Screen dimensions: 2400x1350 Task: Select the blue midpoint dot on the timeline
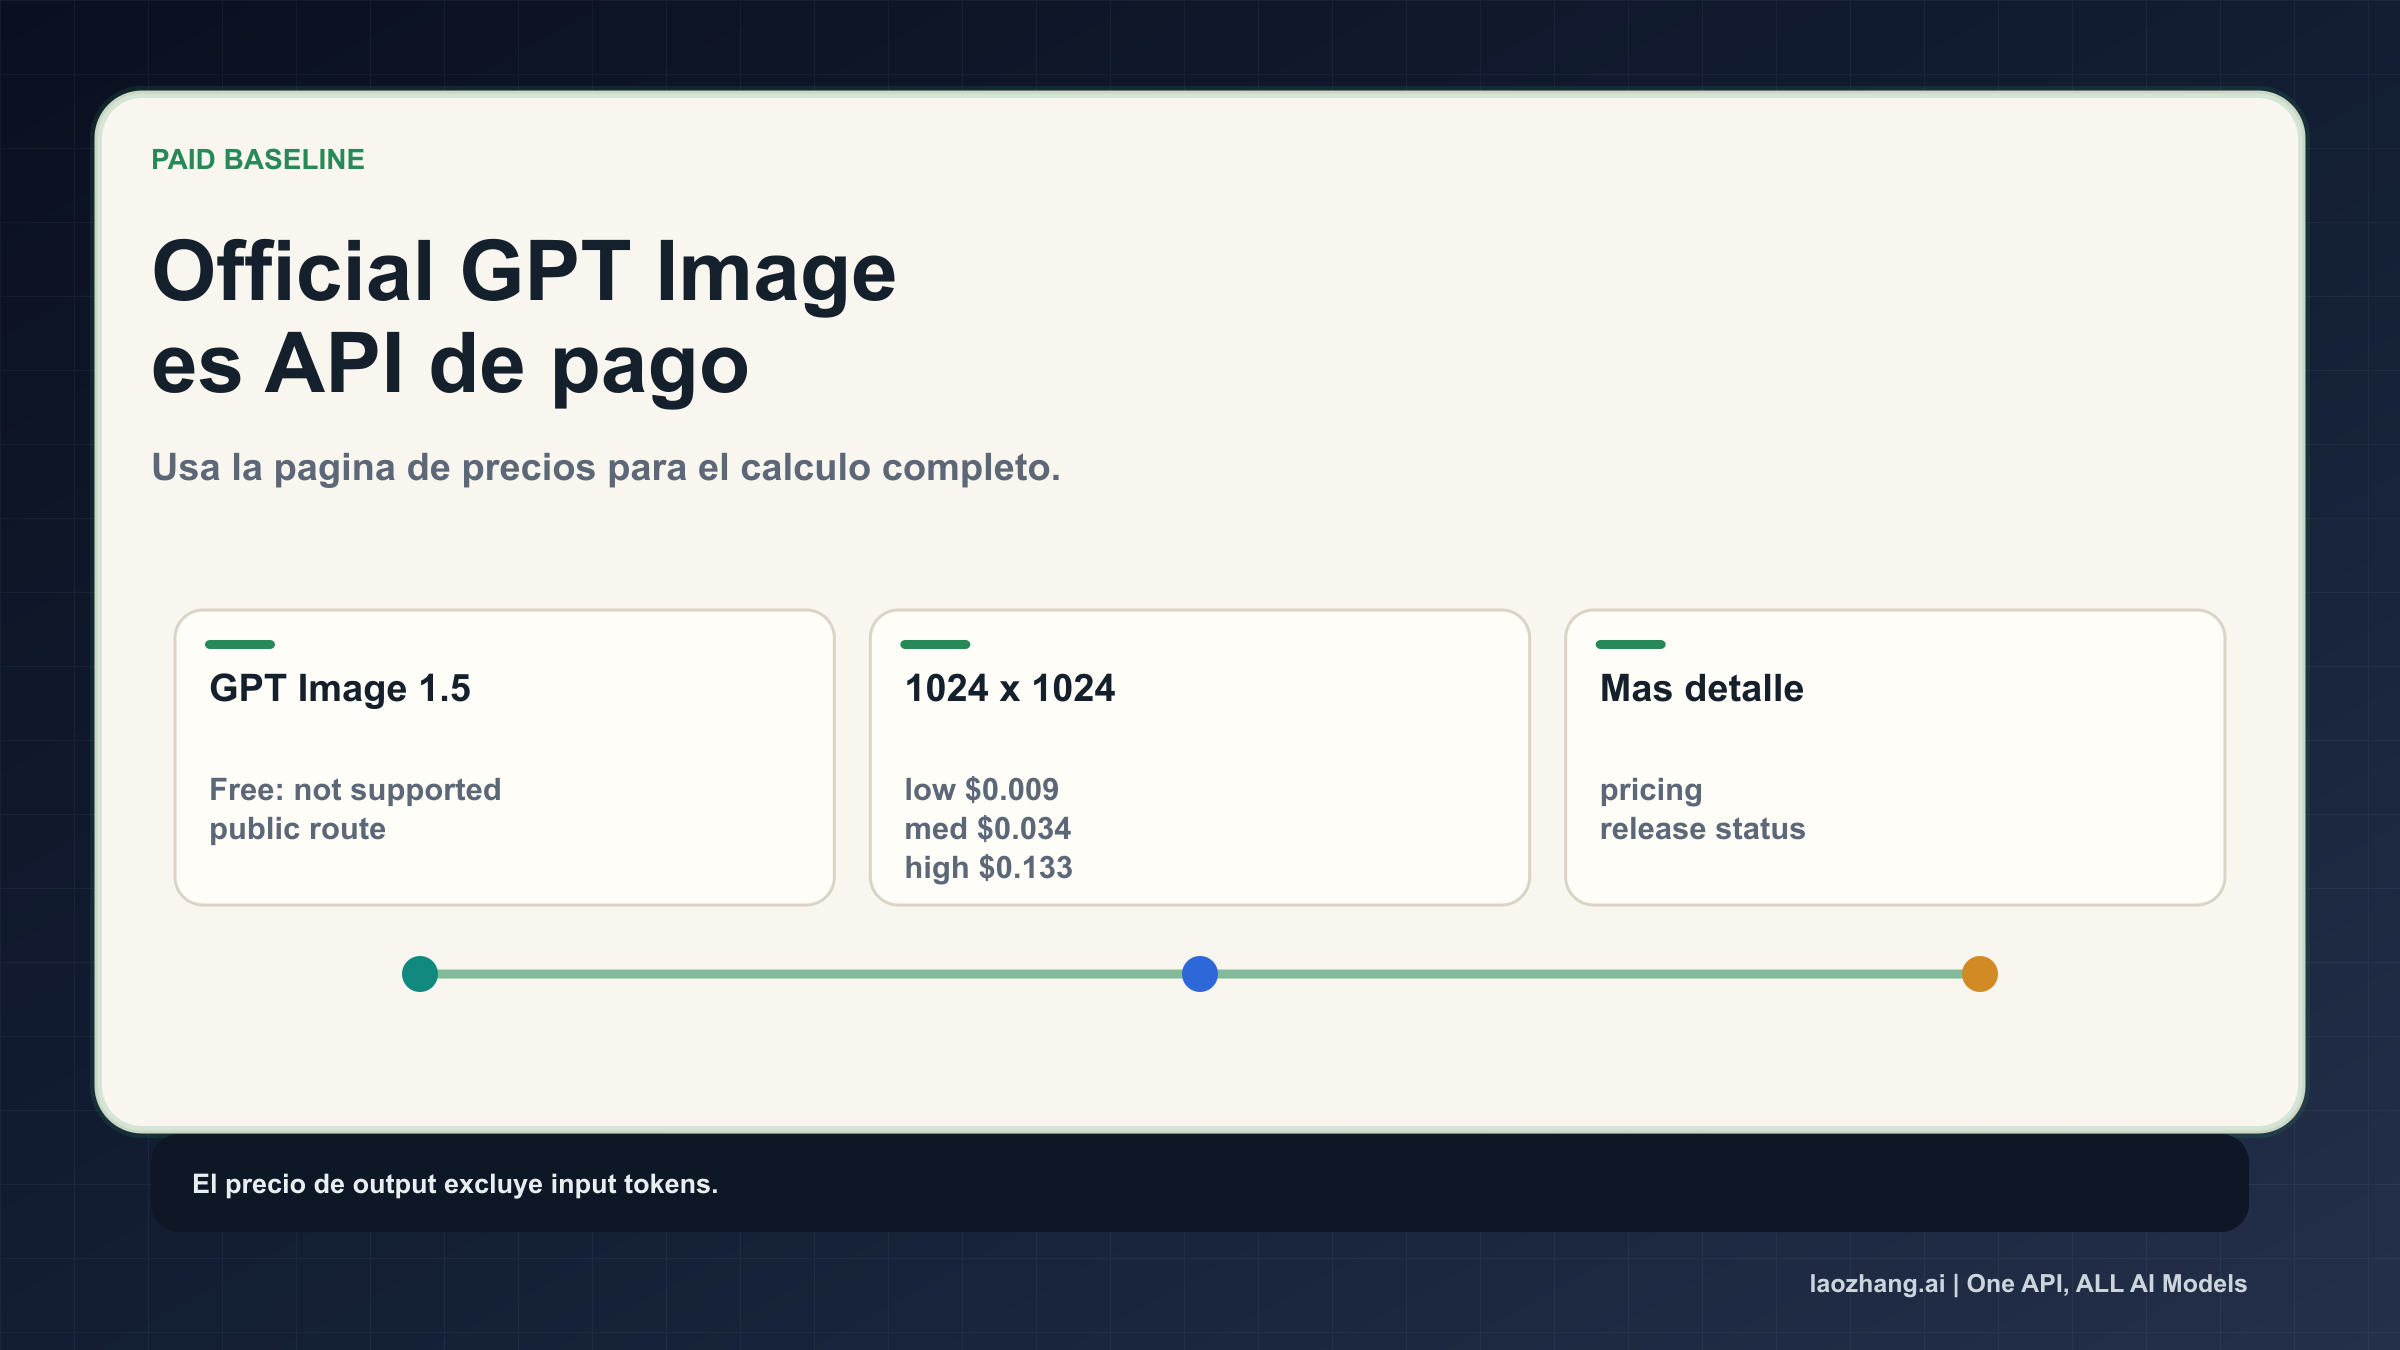point(1200,973)
